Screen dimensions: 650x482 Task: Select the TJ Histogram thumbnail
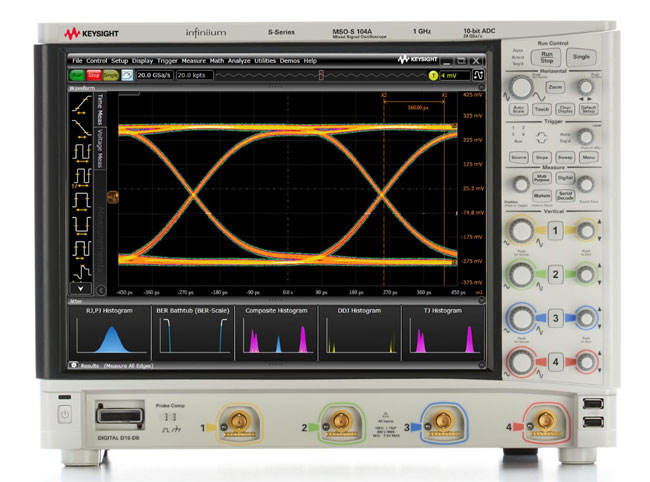pyautogui.click(x=442, y=332)
